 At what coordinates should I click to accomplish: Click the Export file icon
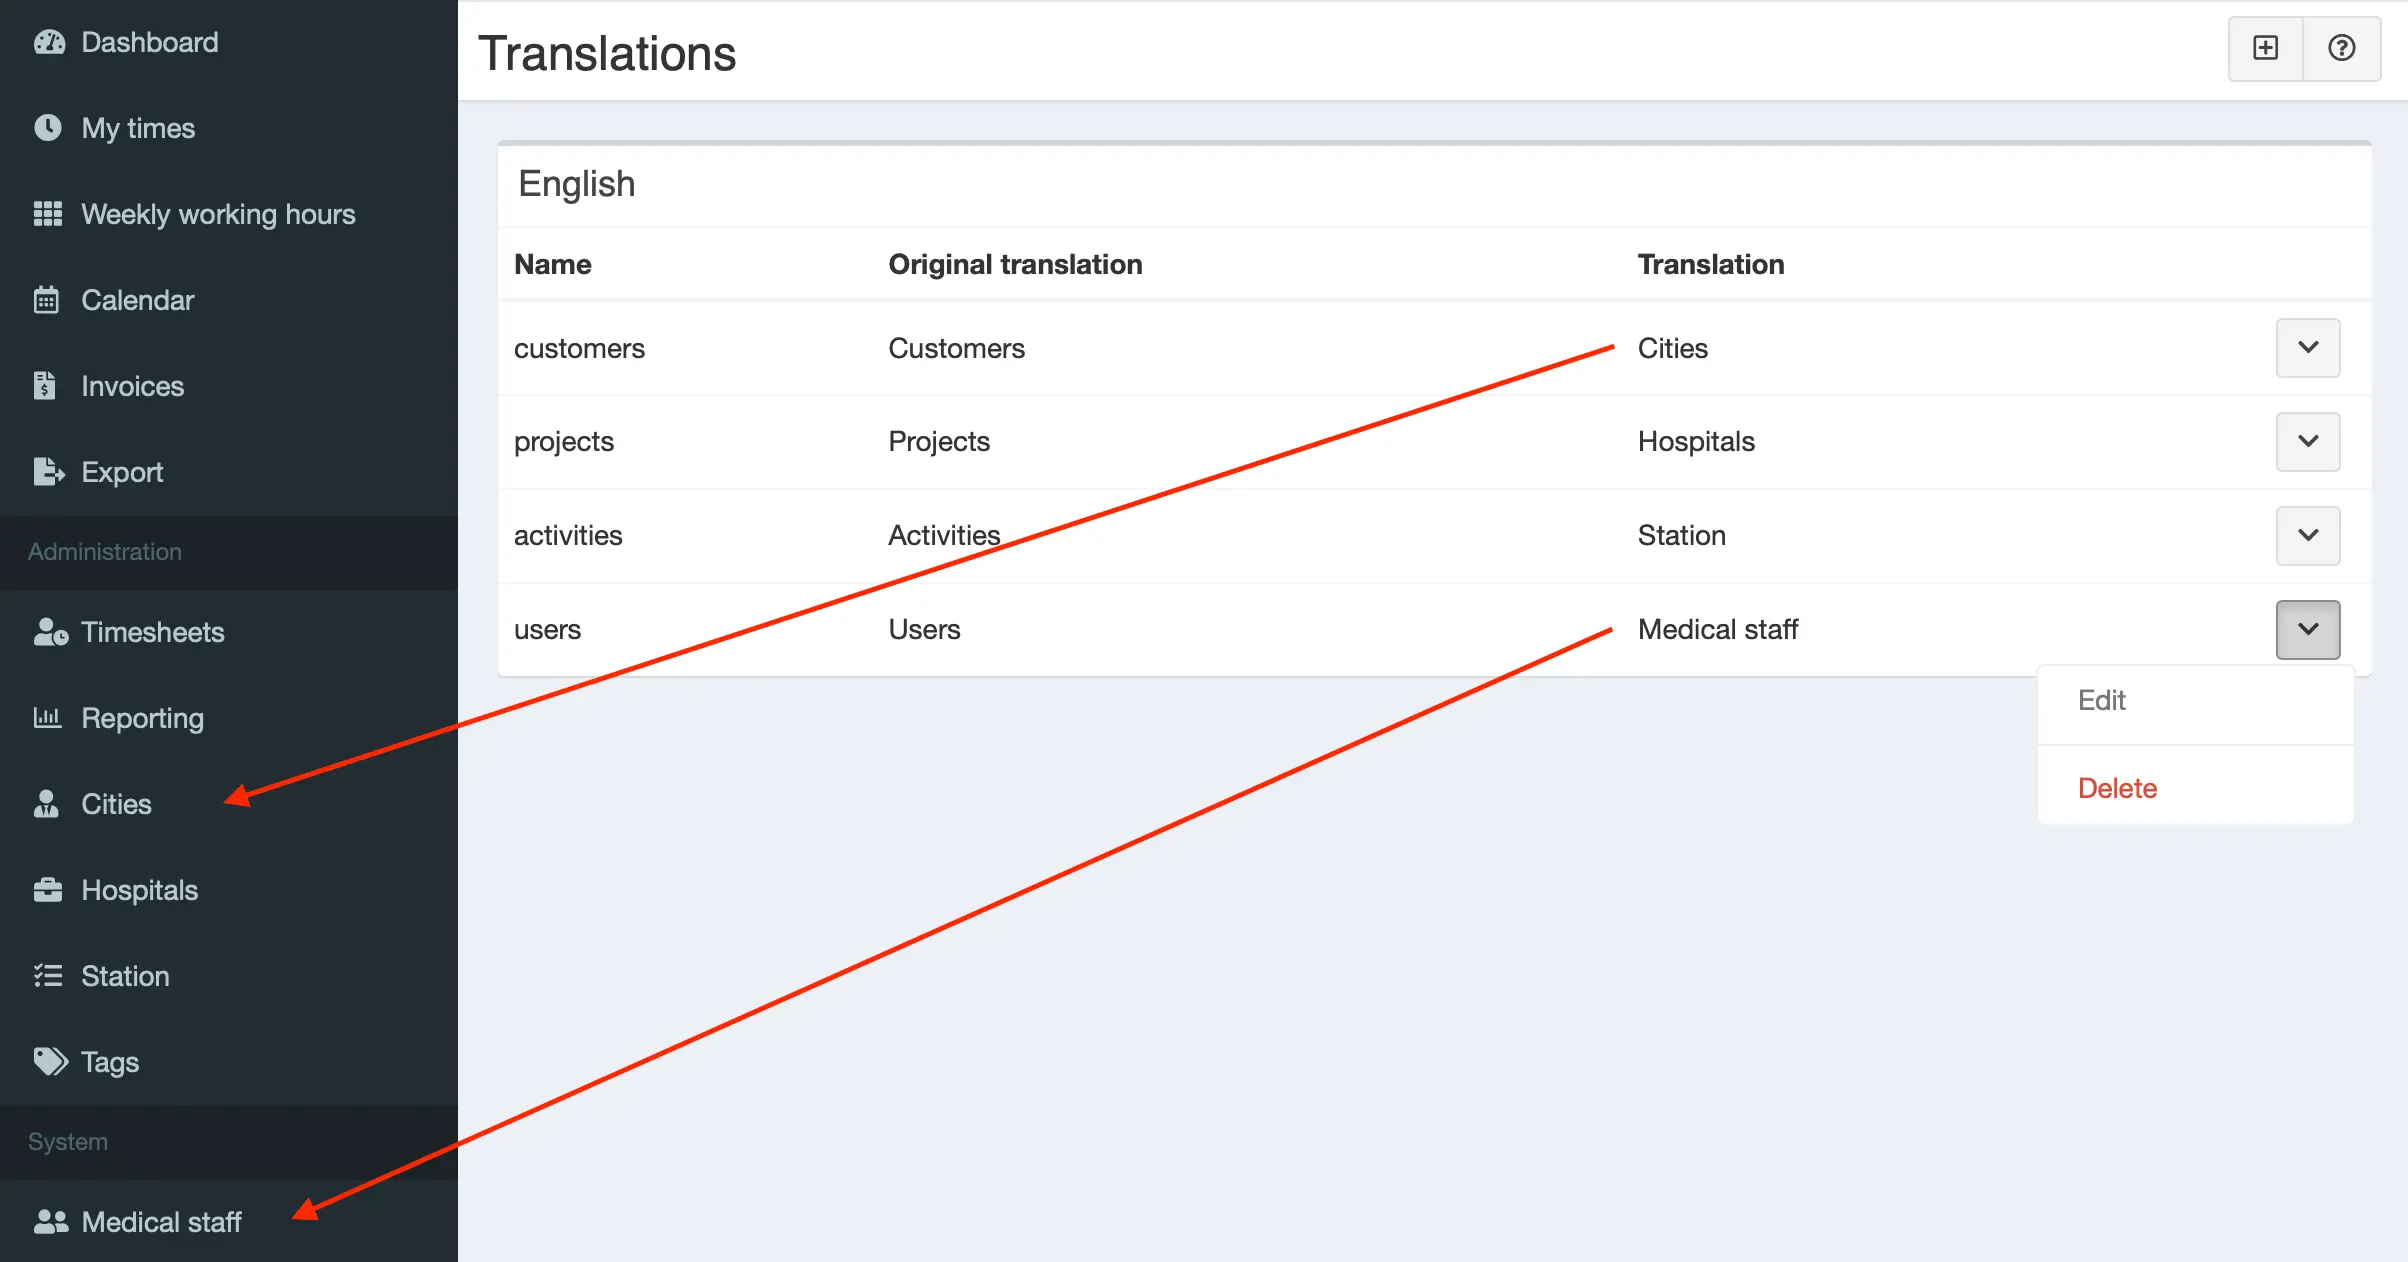click(48, 472)
